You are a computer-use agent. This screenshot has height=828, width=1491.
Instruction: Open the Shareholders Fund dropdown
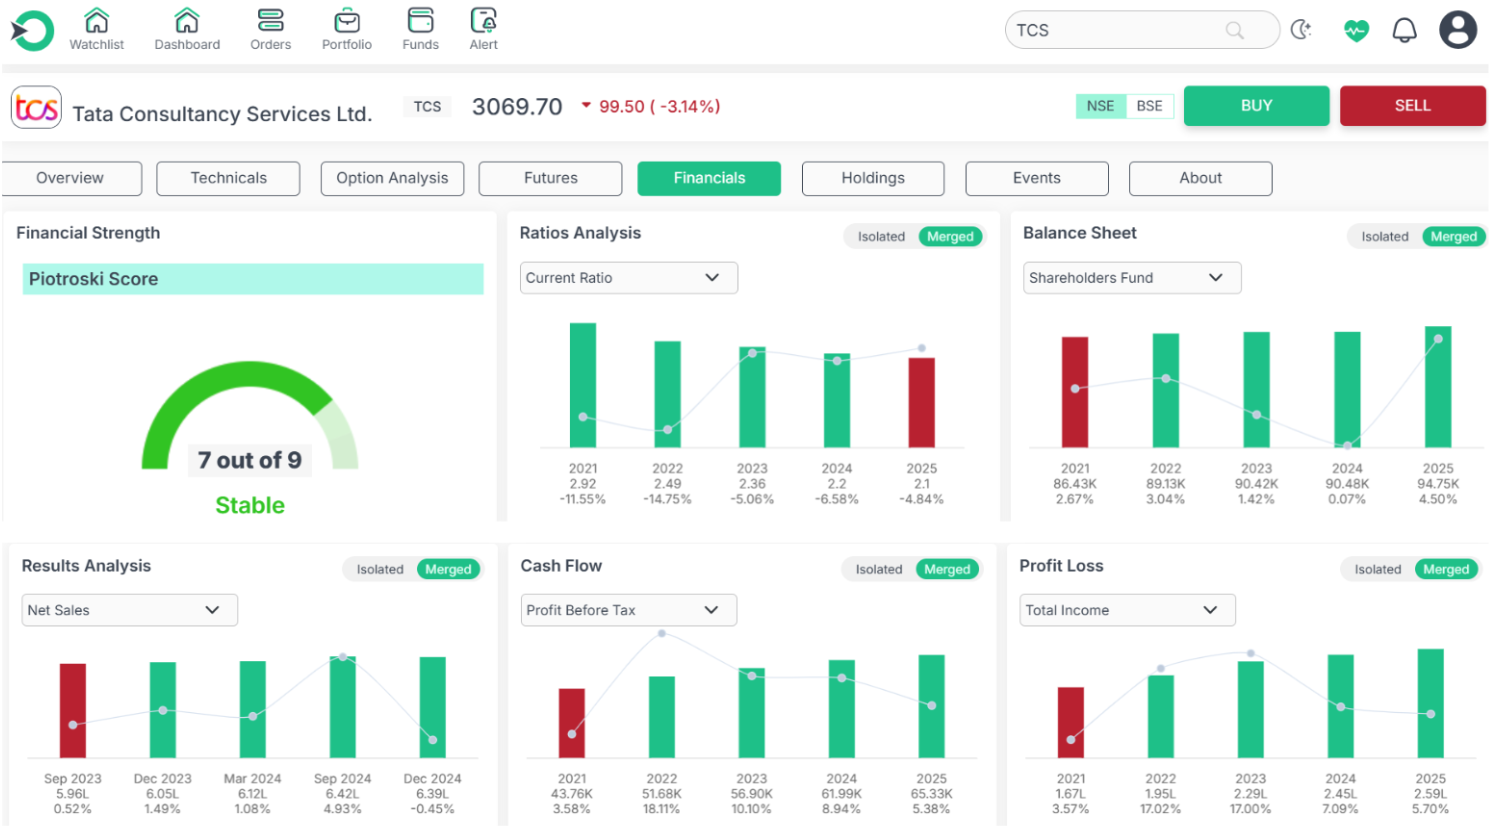[x=1131, y=278]
